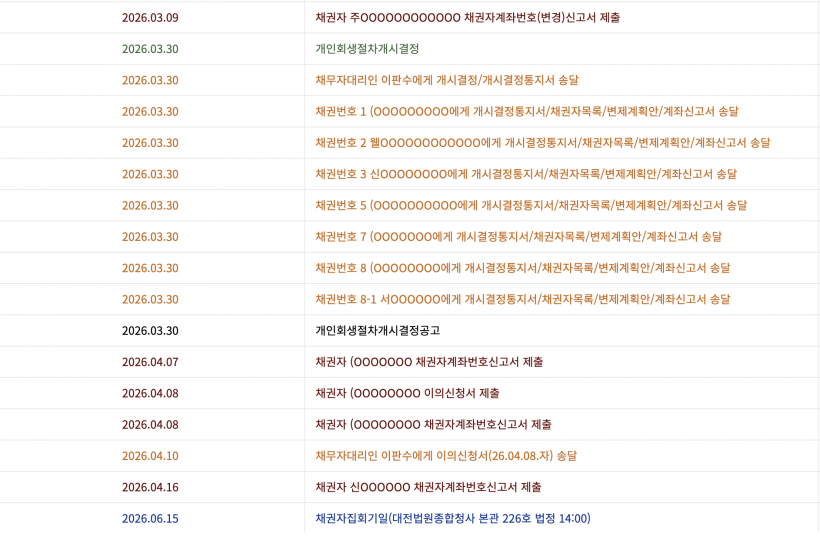Click the 채권번호 7 송달 entry
Viewport: 820px width, 547px height.
tap(519, 237)
